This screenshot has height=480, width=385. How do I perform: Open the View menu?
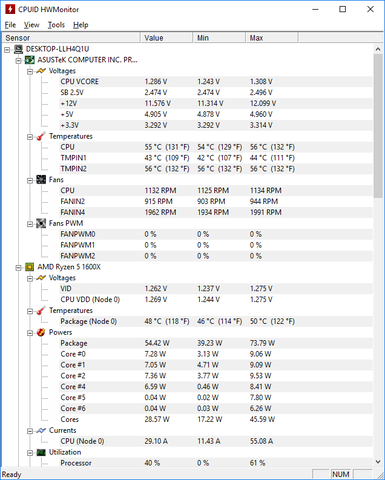pyautogui.click(x=32, y=25)
